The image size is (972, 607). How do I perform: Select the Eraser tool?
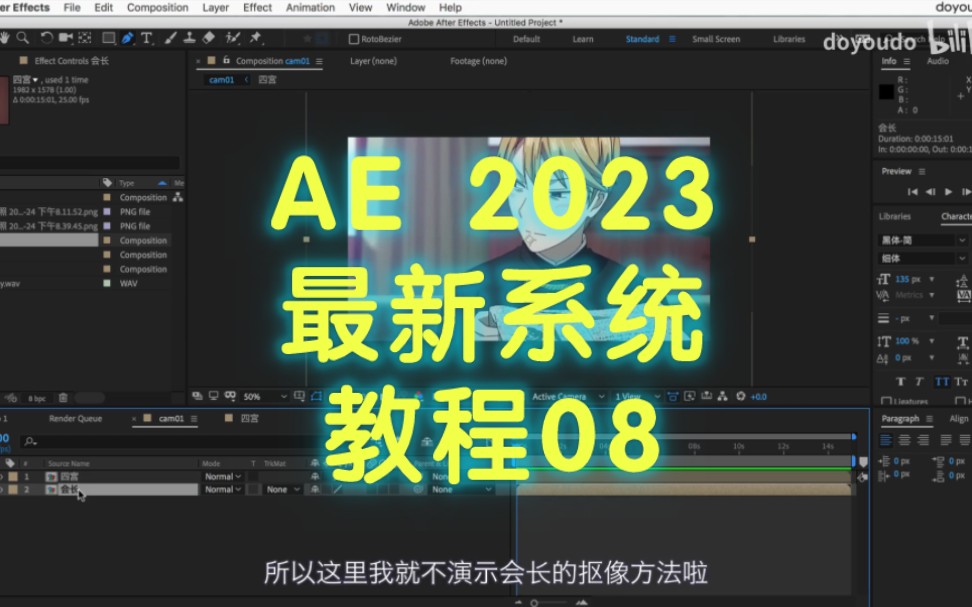point(207,39)
